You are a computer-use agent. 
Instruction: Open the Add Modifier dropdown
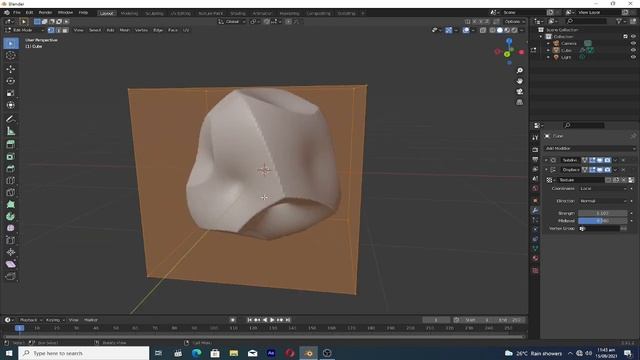590,149
